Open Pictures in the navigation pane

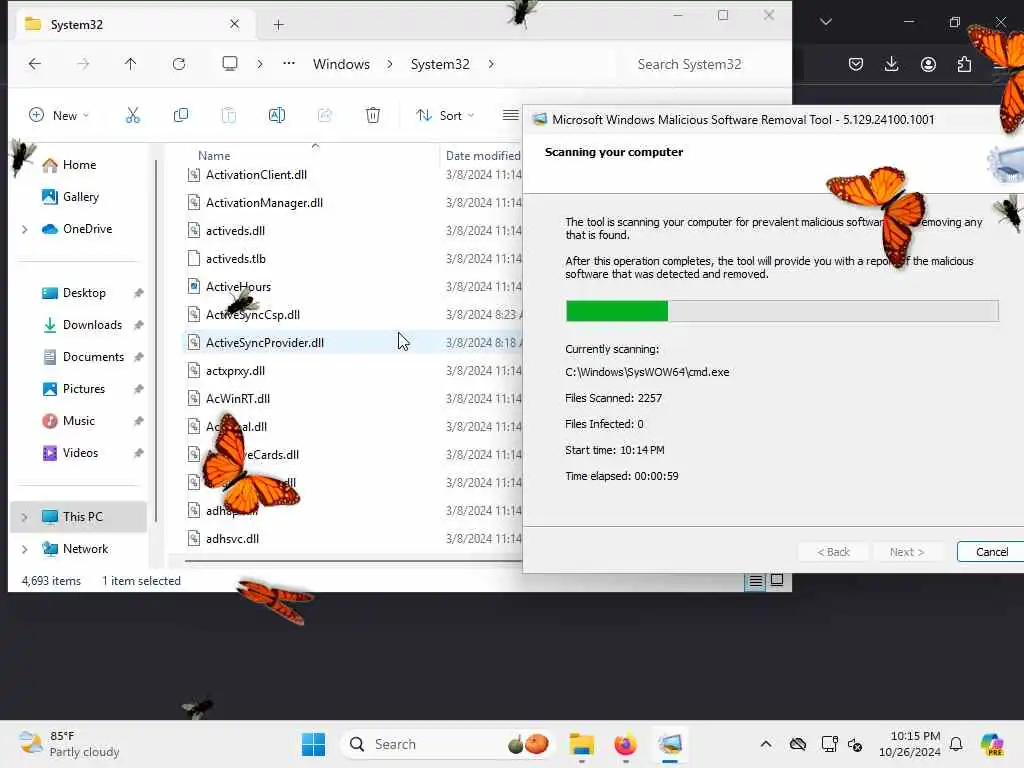pos(84,389)
